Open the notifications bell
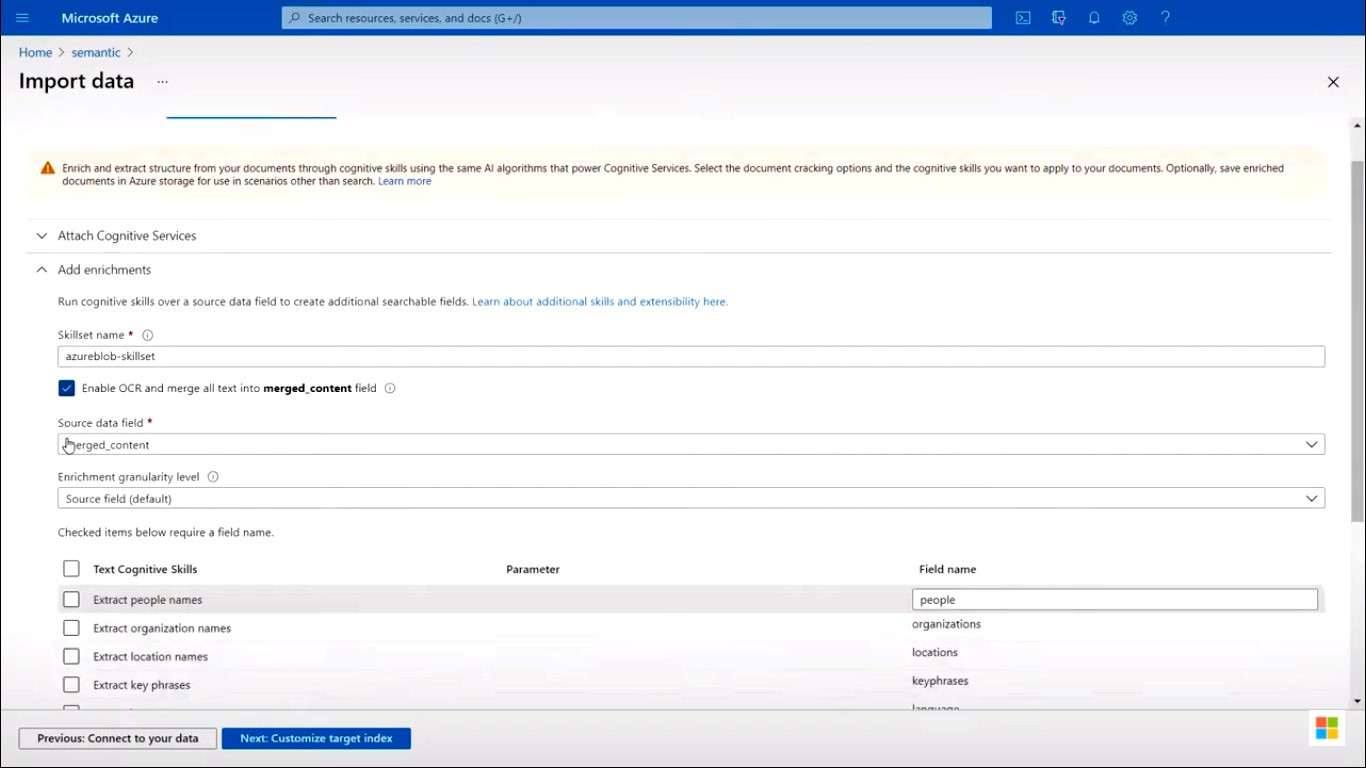1366x768 pixels. coord(1094,18)
